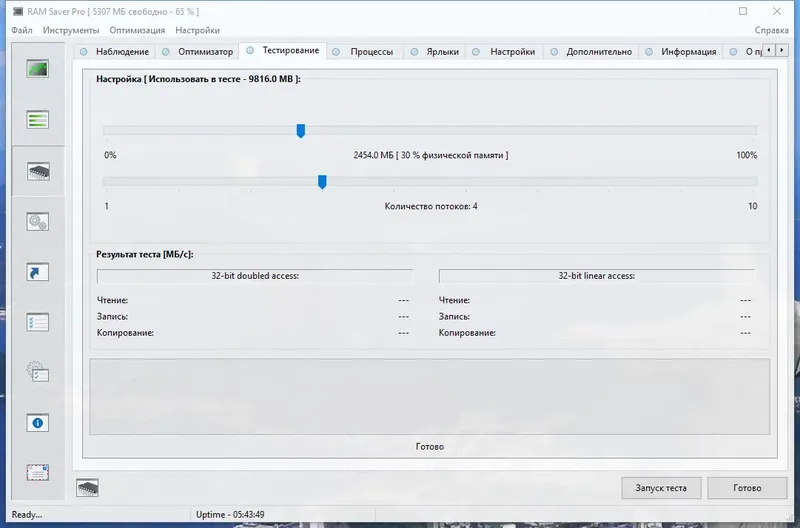
Task: Select the Тестирование tab
Action: (283, 50)
